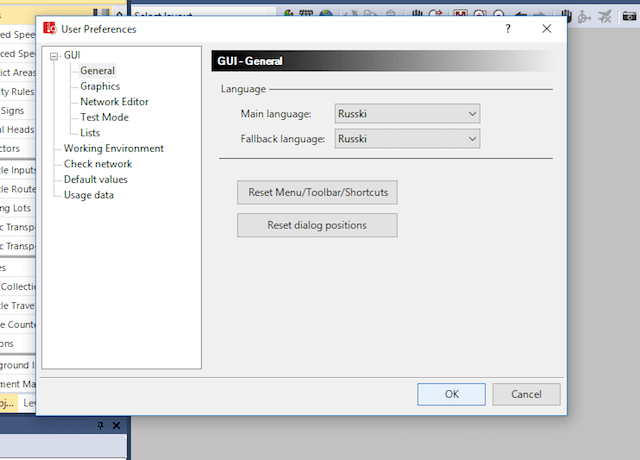
Task: Close the User Preferences dialog
Action: [547, 29]
